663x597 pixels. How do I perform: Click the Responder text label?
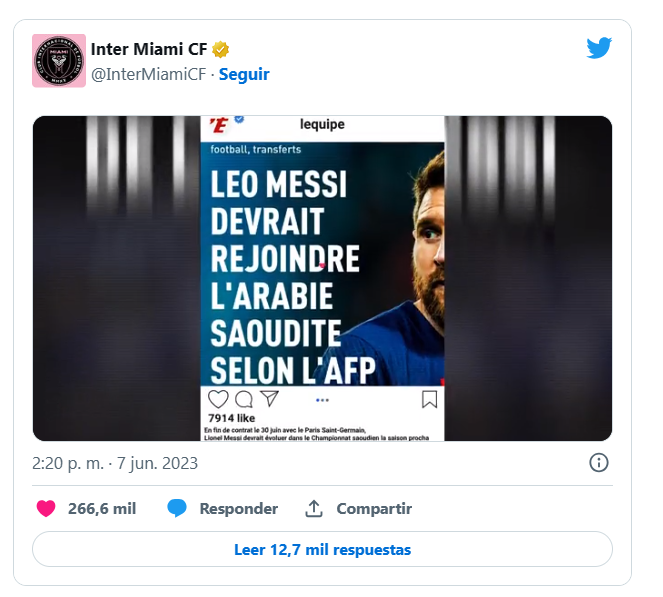238,508
